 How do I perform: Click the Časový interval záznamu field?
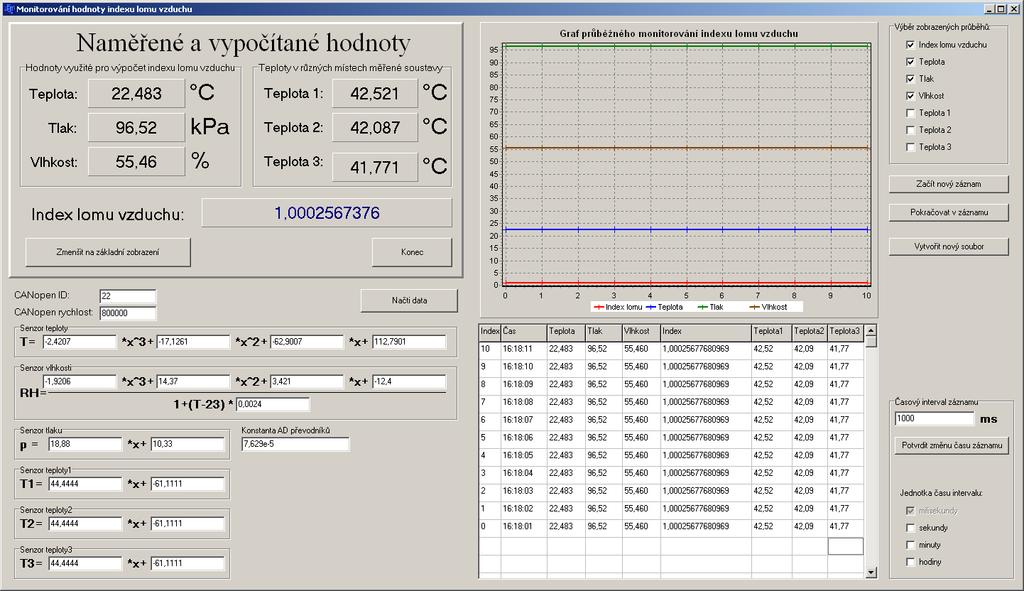(934, 419)
